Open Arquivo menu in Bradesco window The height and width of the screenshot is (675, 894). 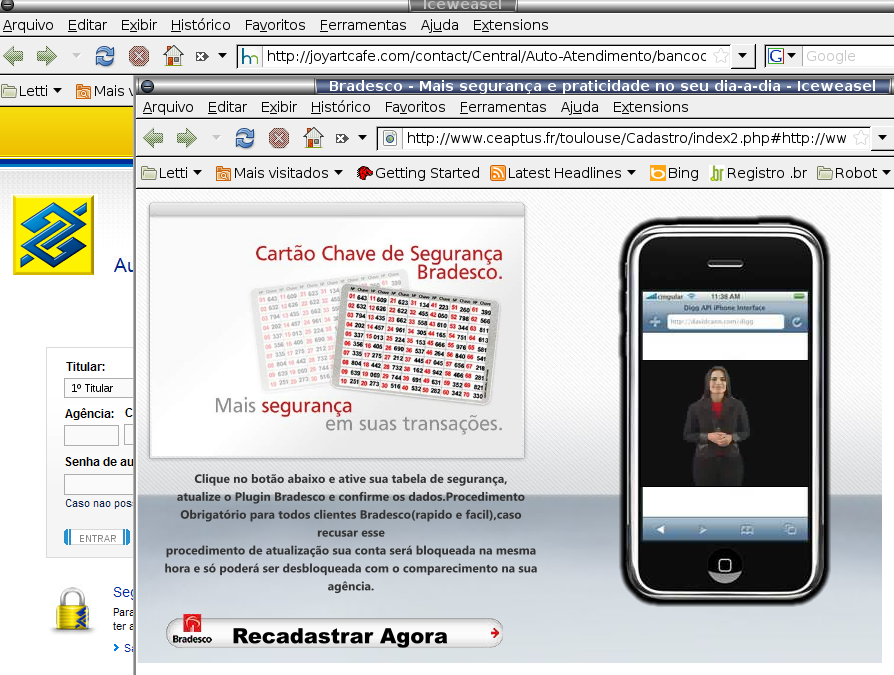point(168,107)
